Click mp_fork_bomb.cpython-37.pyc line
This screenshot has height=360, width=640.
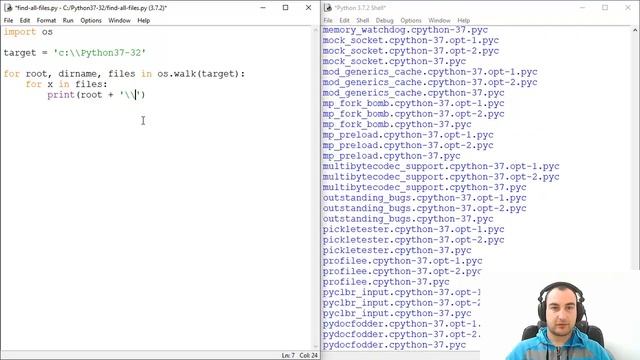[397, 124]
